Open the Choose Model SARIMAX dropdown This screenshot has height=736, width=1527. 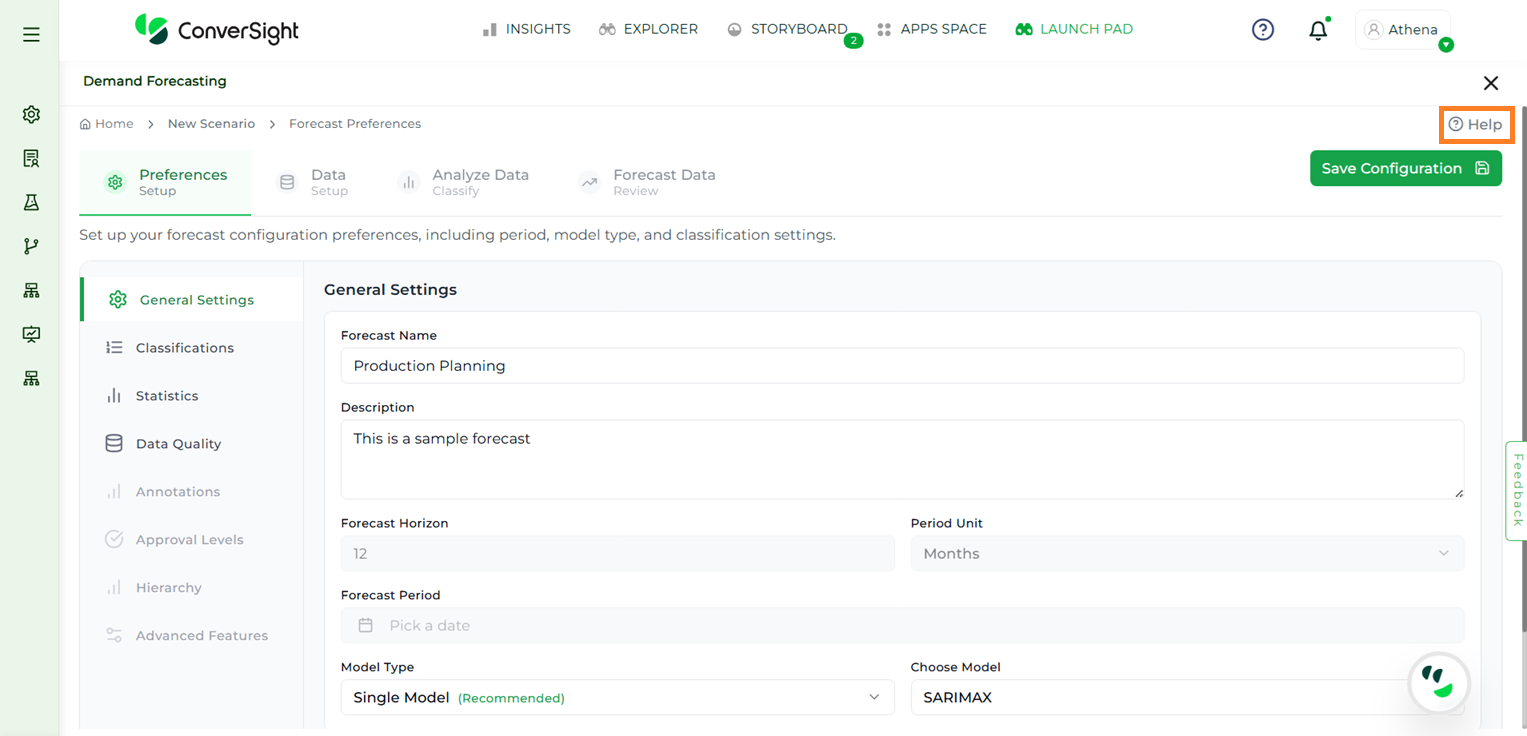[x=1160, y=697]
